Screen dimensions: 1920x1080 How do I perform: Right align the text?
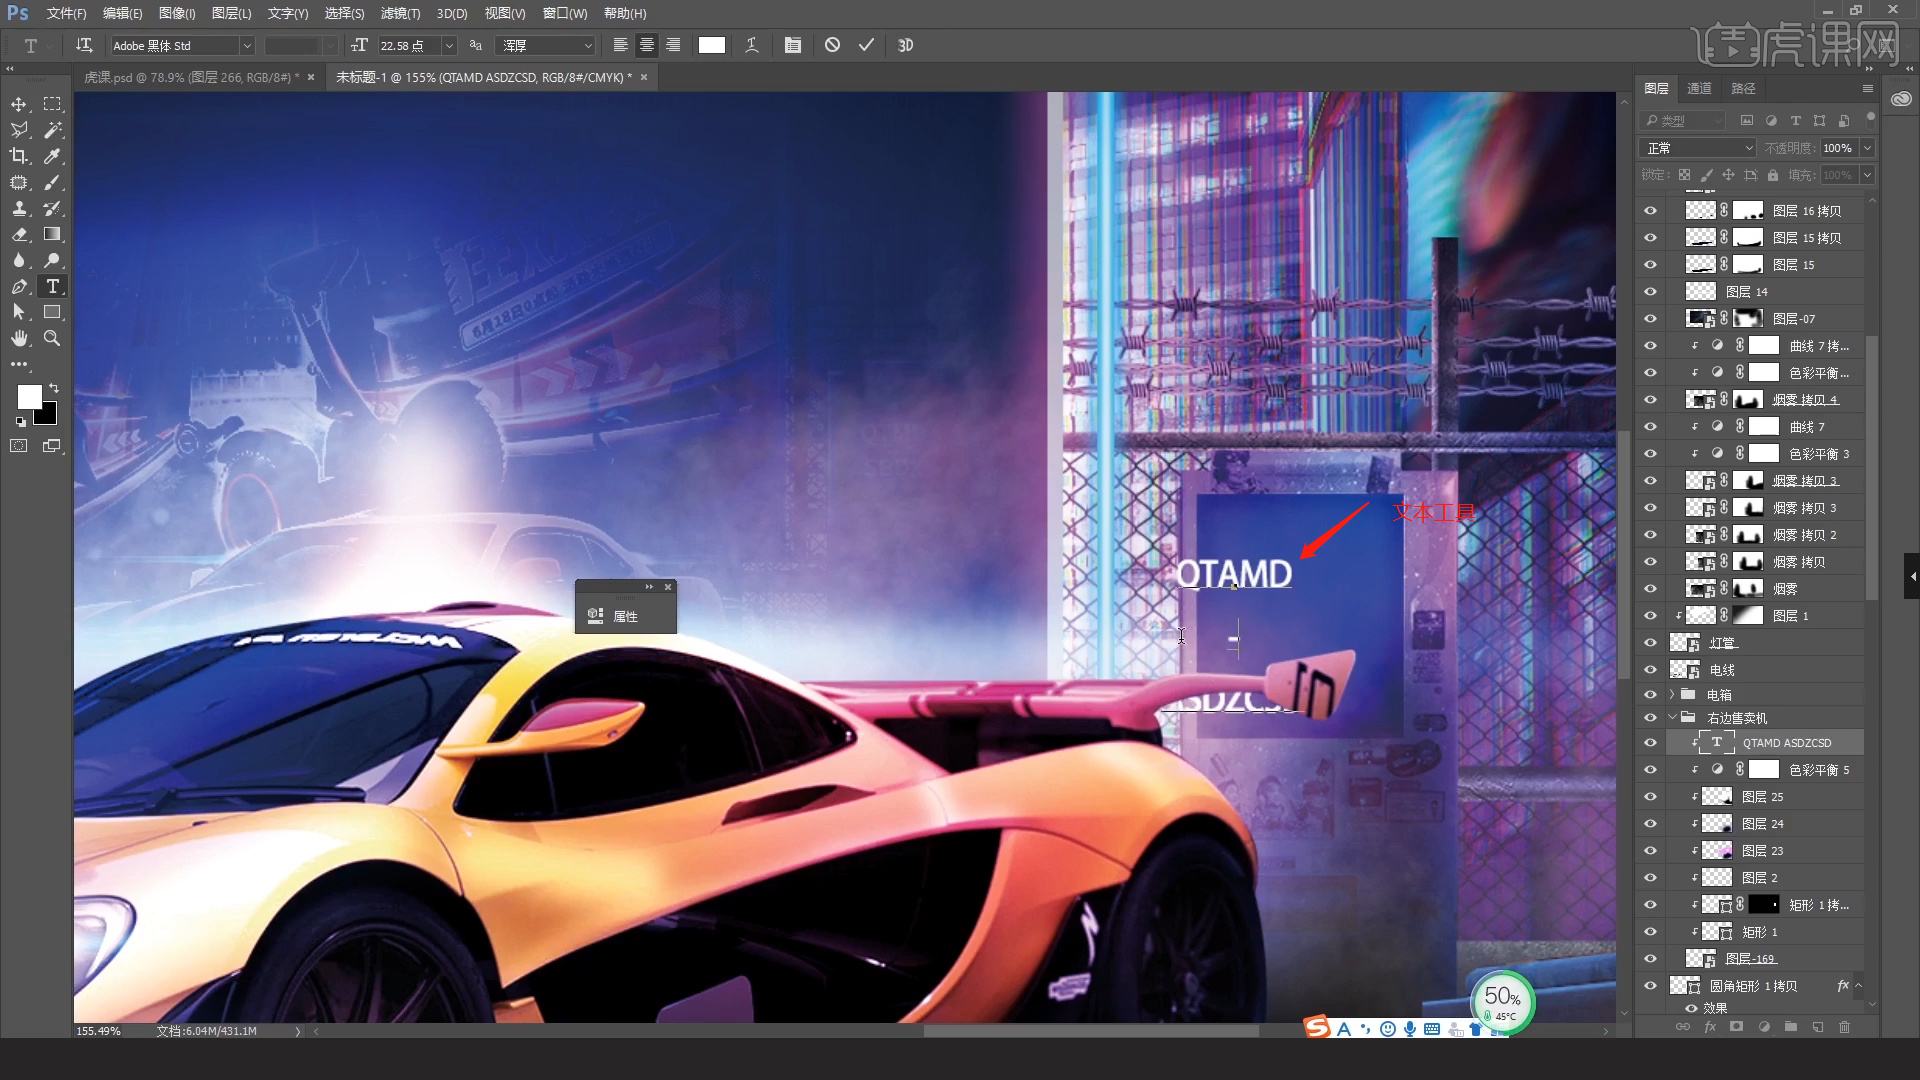[x=673, y=45]
